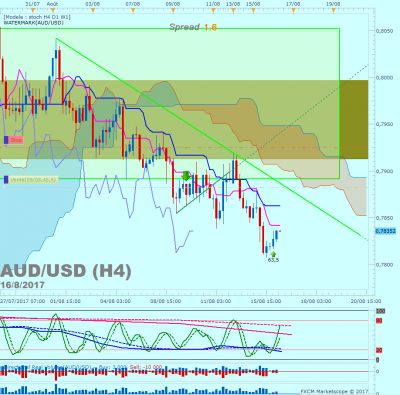Click the Sell: -10 000 volume readout
Viewport: 400px width, 395px height.
[146, 367]
